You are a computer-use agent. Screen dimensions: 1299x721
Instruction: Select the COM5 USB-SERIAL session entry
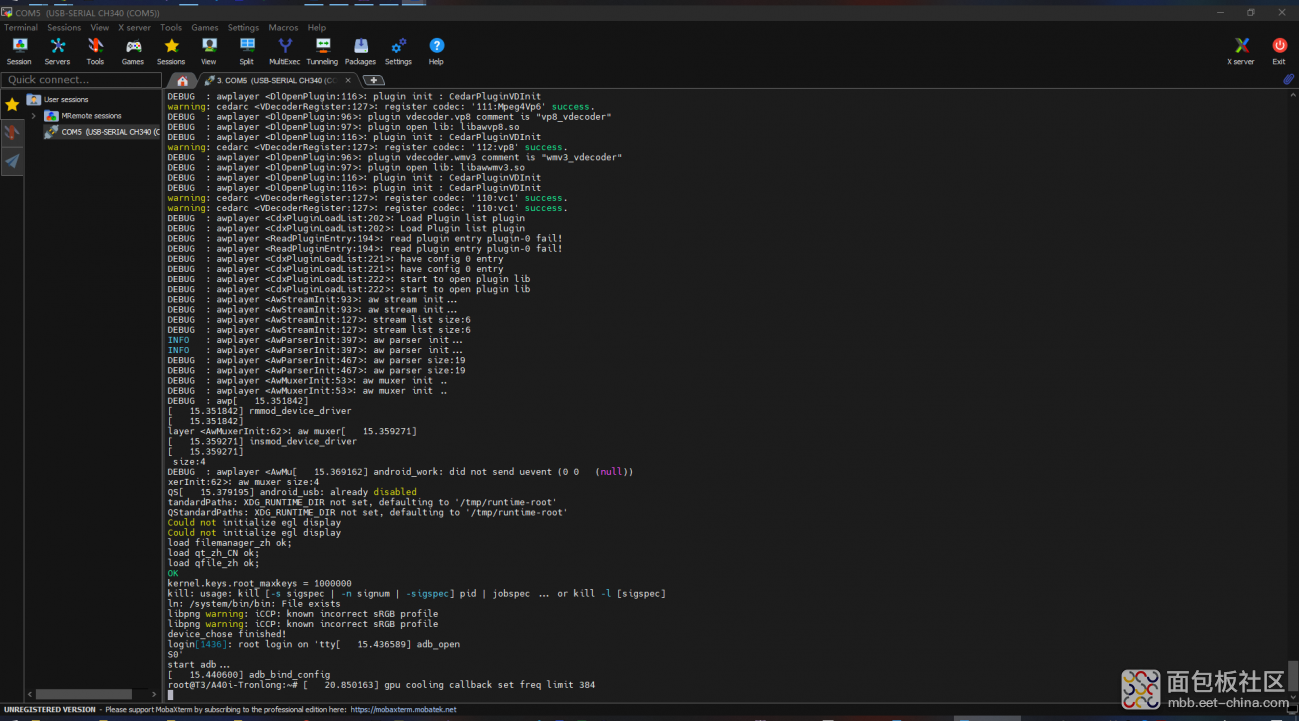(x=102, y=132)
